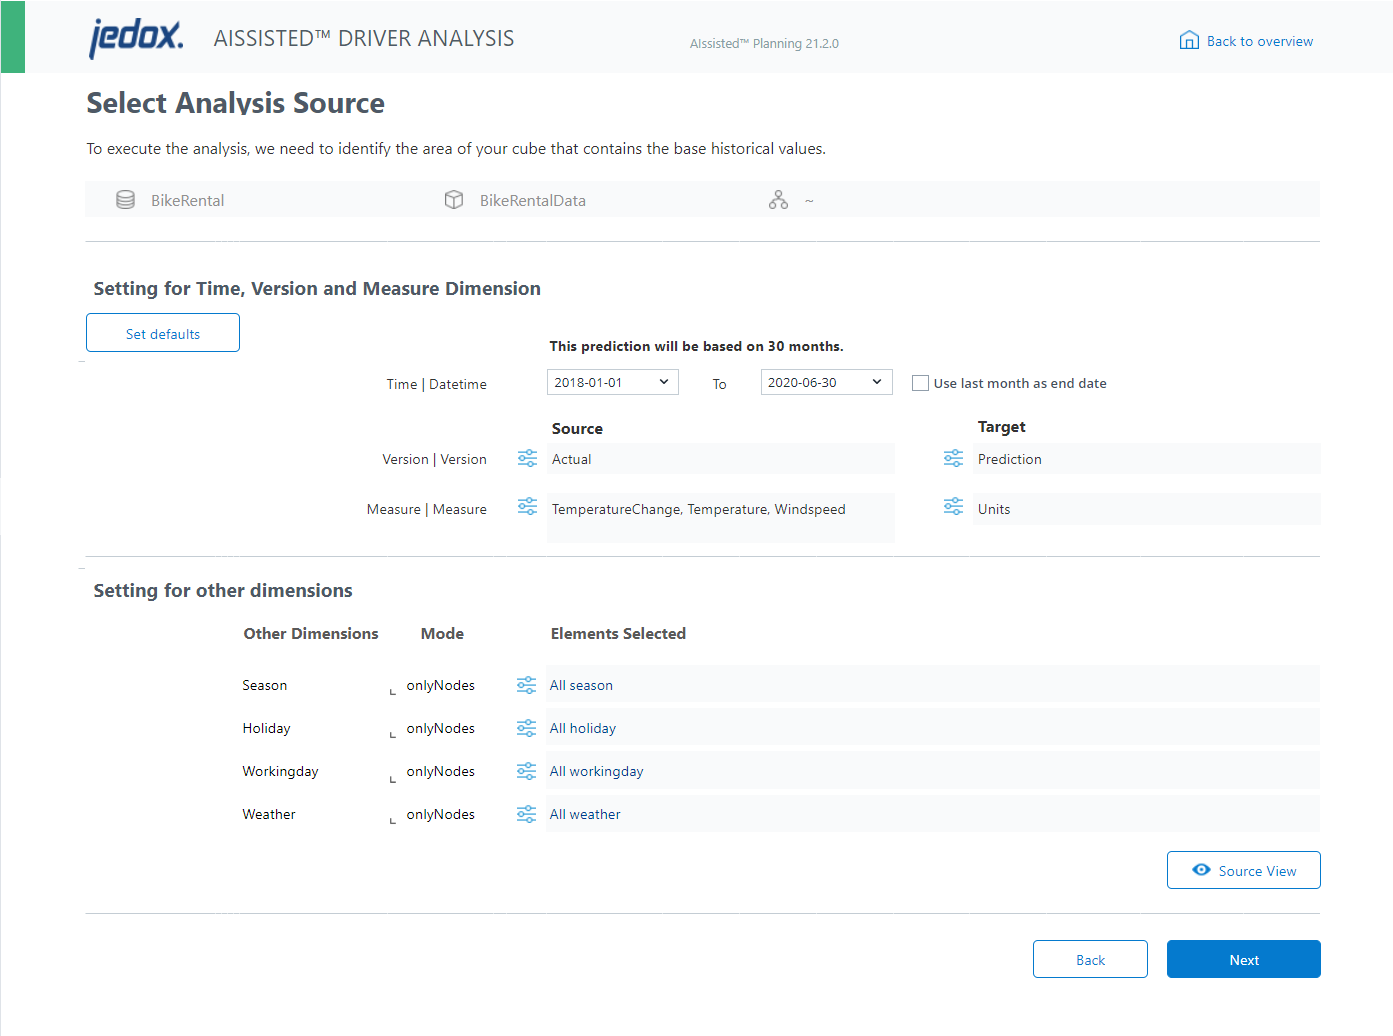Click the hierarchy icon next to the tilde
Screen dimensions: 1393x1036
click(779, 199)
